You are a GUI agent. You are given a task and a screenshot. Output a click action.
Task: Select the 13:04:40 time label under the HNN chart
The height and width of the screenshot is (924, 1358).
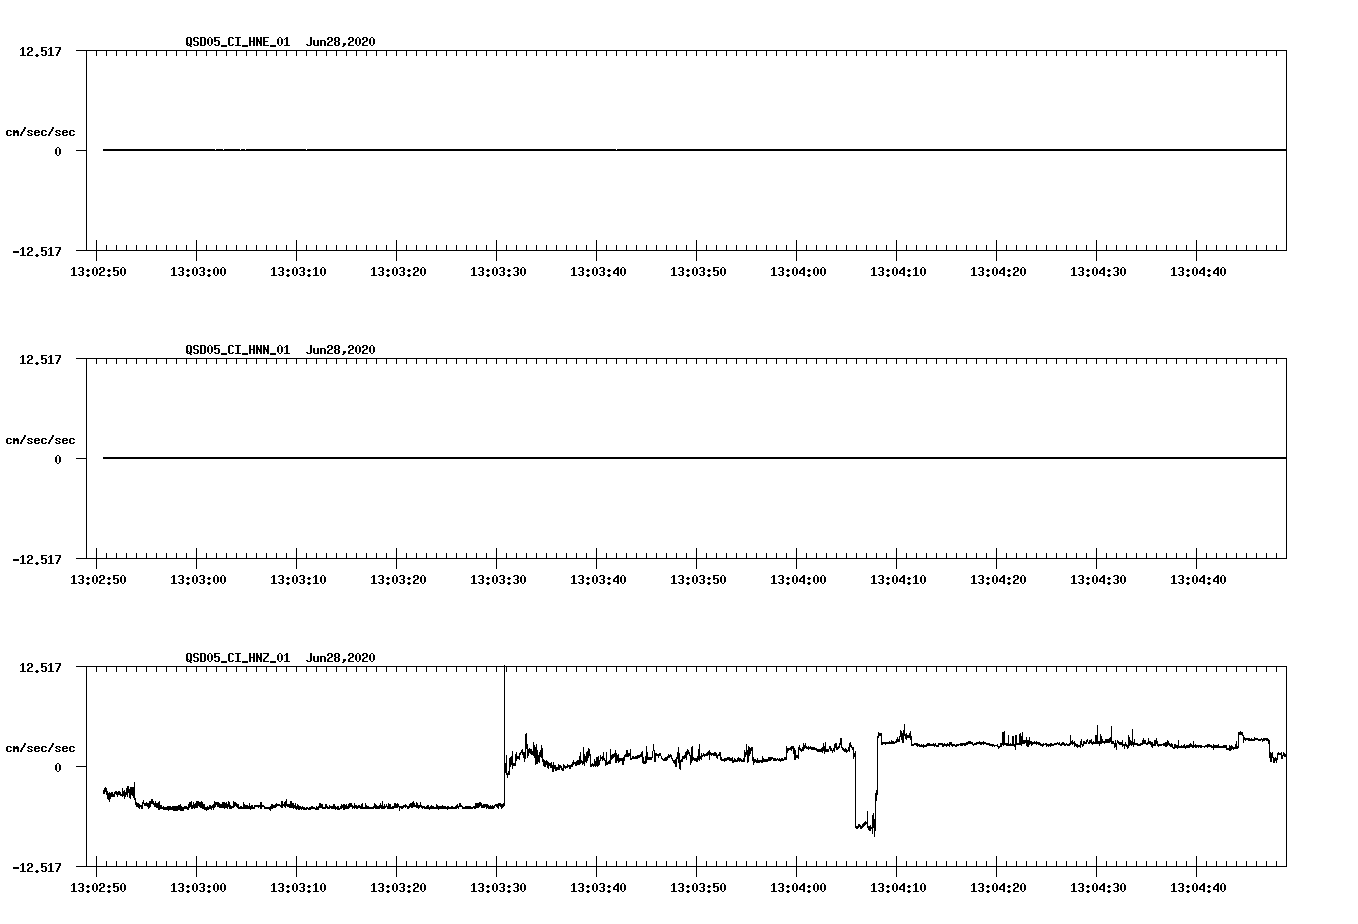coord(1198,580)
